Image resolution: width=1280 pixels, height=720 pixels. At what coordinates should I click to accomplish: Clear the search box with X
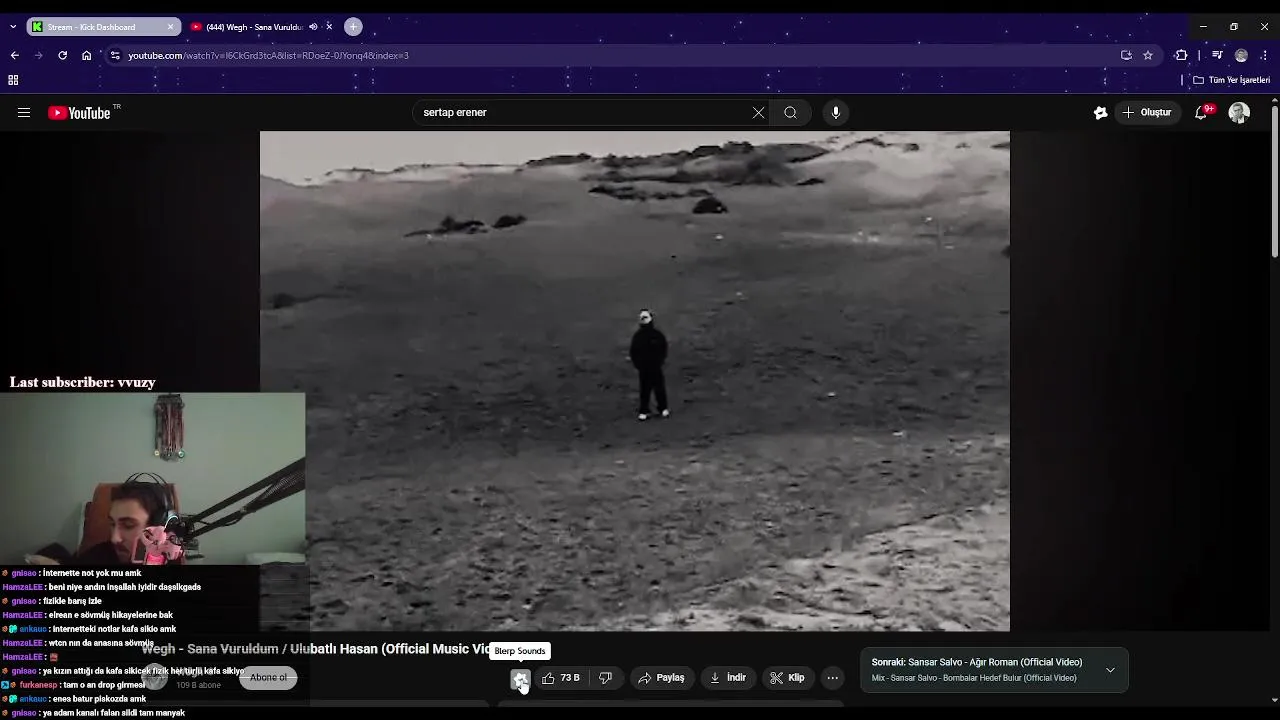point(758,113)
